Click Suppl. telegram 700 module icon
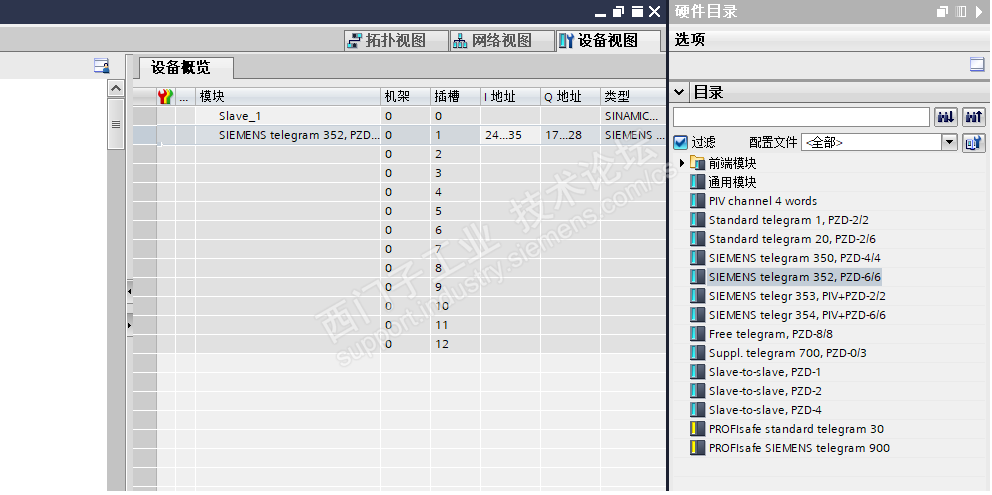 tap(697, 353)
